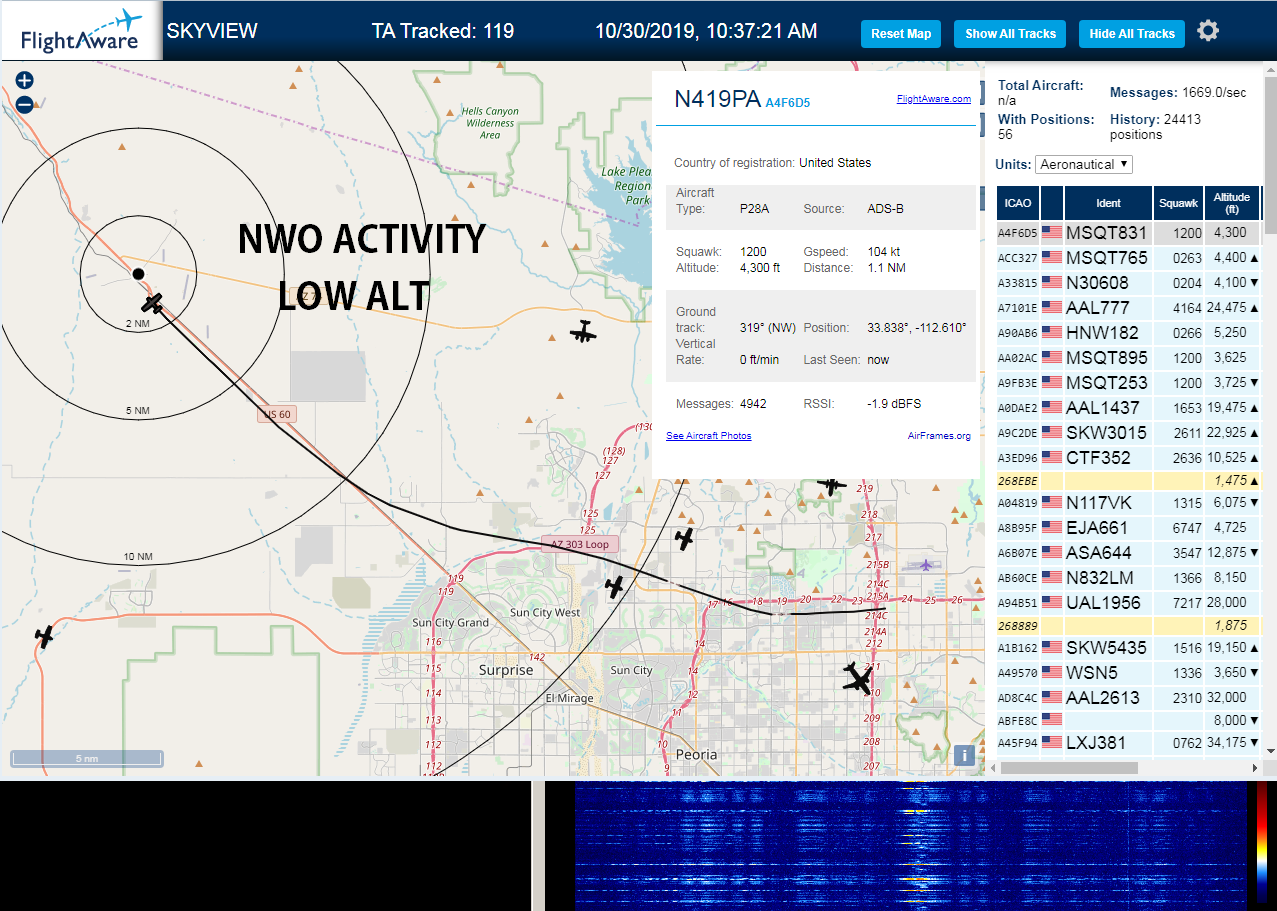
Task: Click Hide All Tracks button
Action: (x=1132, y=34)
